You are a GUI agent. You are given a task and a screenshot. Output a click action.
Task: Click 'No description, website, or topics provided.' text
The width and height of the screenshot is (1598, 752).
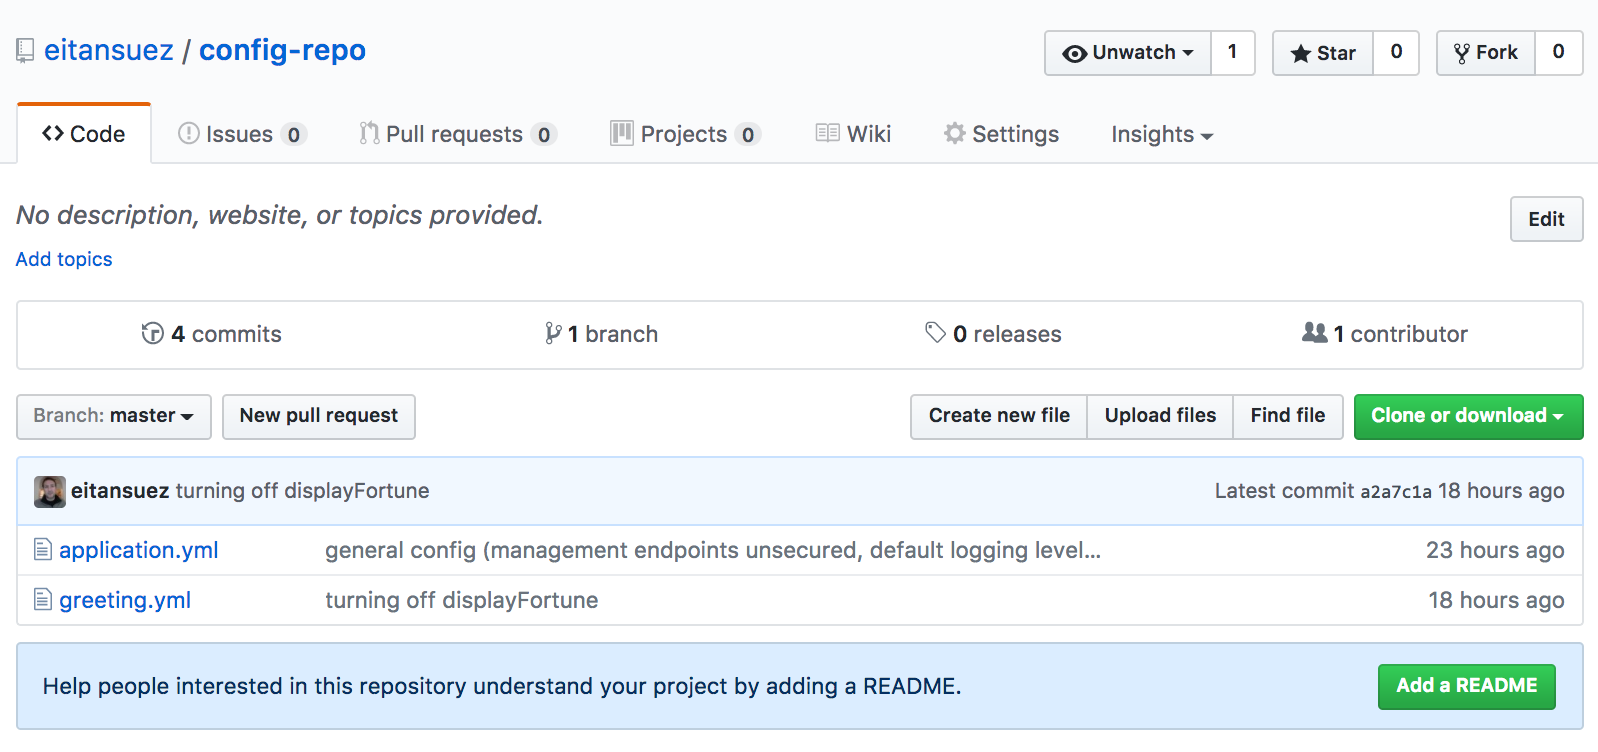point(280,215)
